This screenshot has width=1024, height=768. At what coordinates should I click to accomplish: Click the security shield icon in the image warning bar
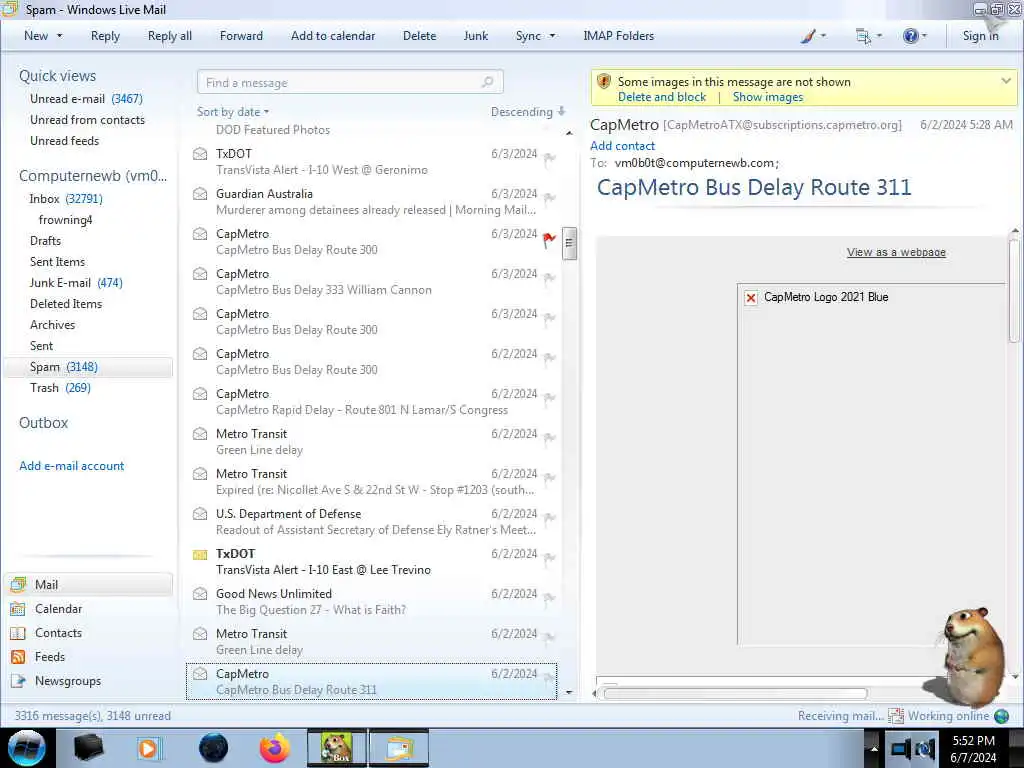[x=604, y=82]
